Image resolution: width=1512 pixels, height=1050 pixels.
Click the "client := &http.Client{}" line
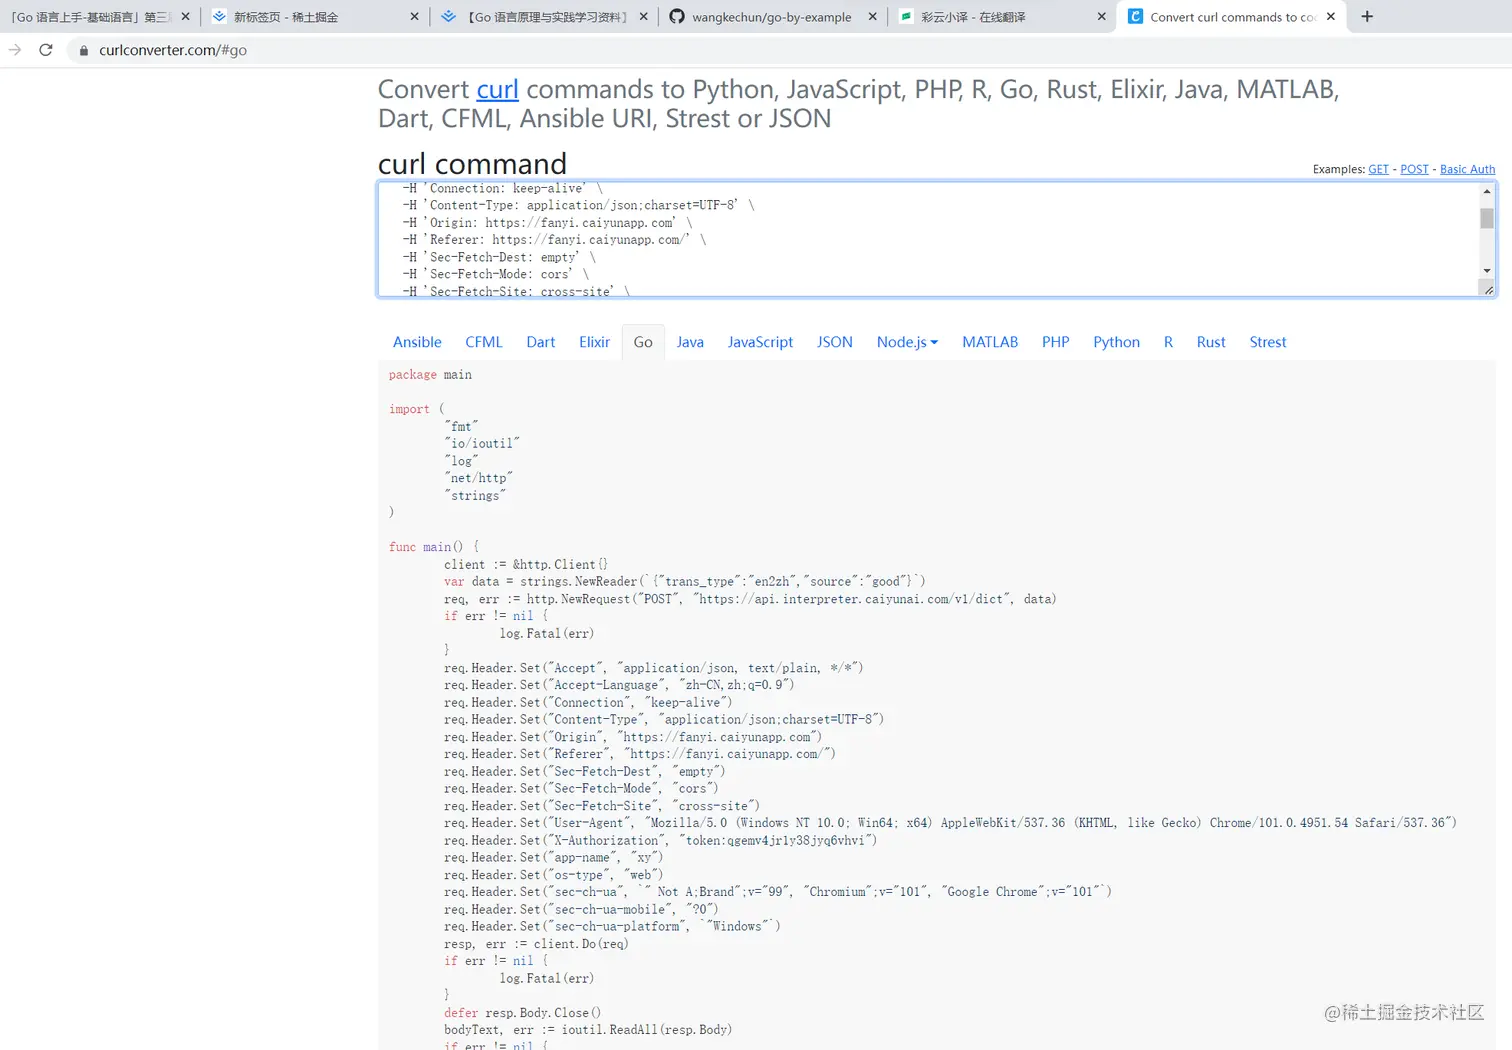point(526,565)
